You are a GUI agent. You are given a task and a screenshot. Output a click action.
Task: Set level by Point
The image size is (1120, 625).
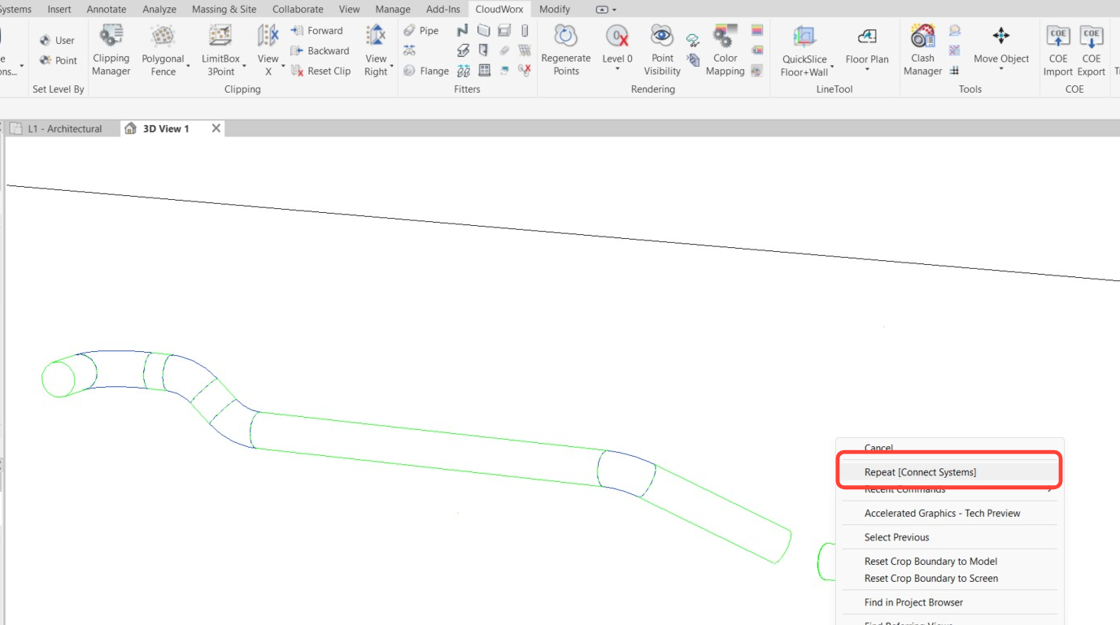click(59, 60)
